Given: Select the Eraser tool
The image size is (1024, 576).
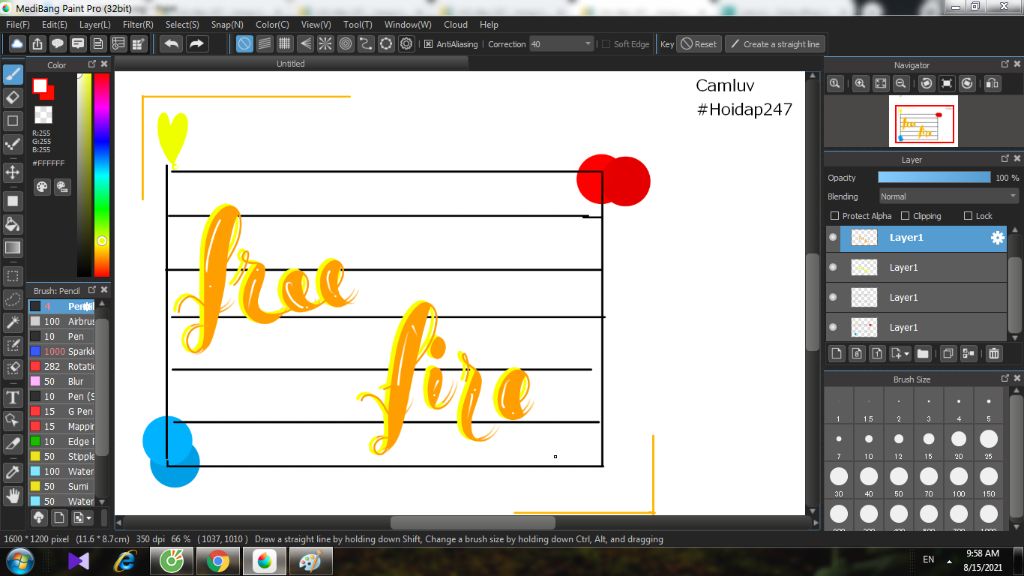Looking at the screenshot, I should click(12, 98).
